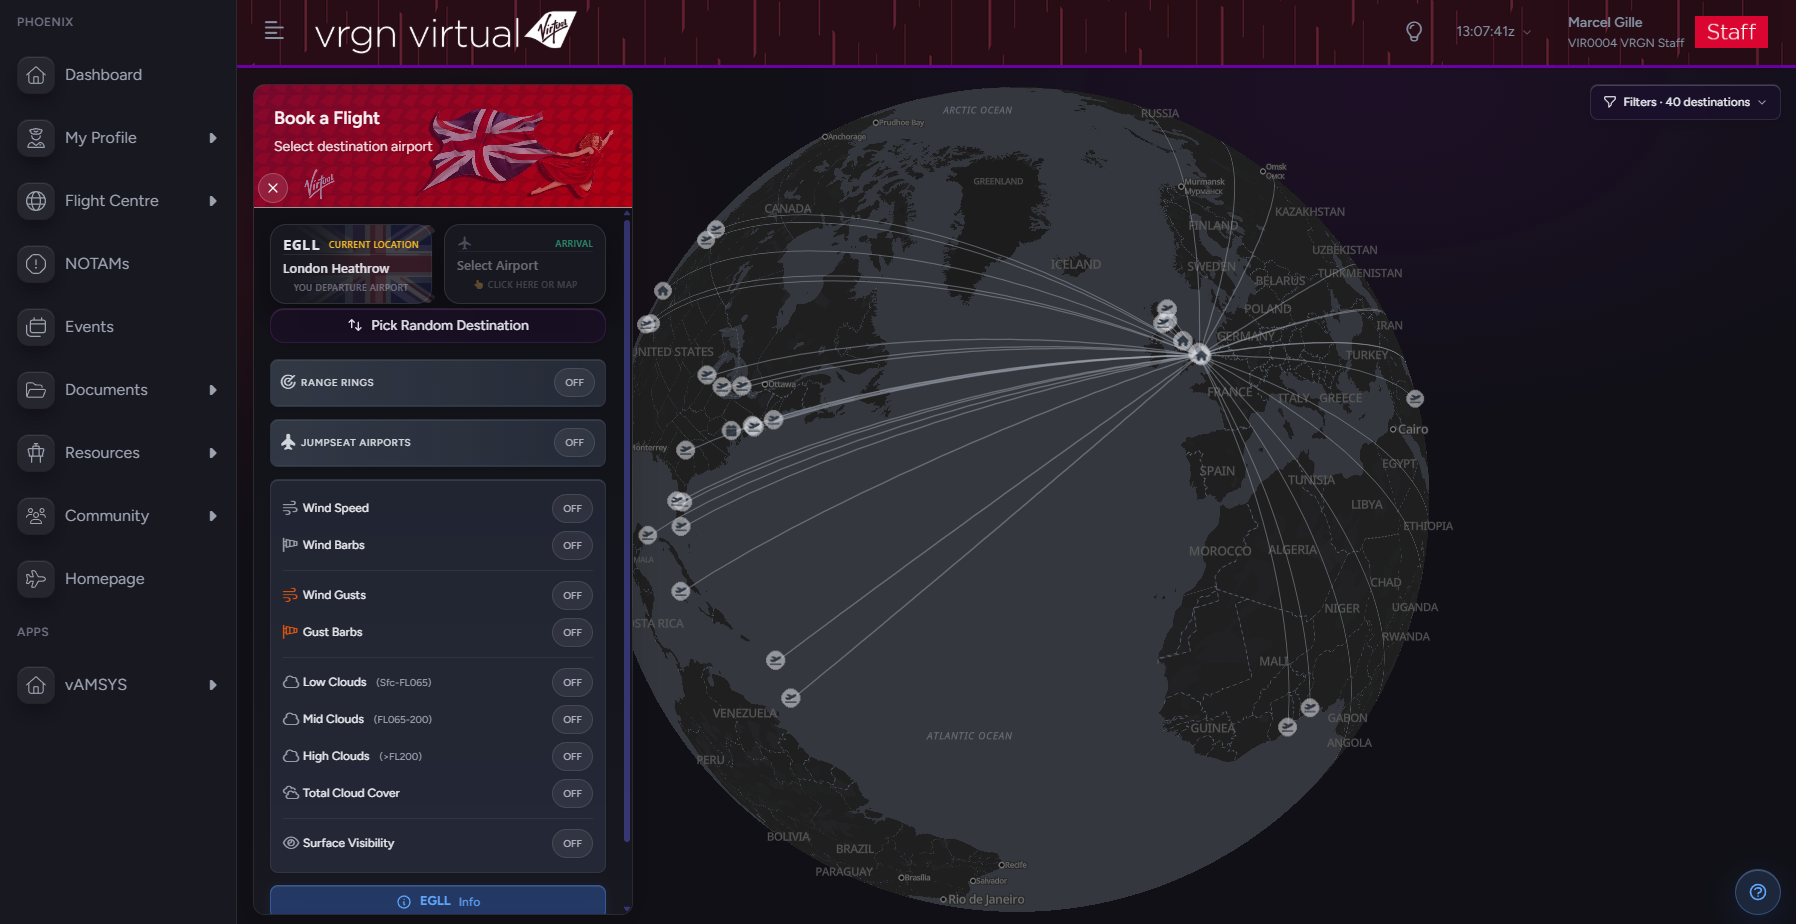The height and width of the screenshot is (924, 1796).
Task: Click the Dashboard home icon
Action: click(x=36, y=75)
